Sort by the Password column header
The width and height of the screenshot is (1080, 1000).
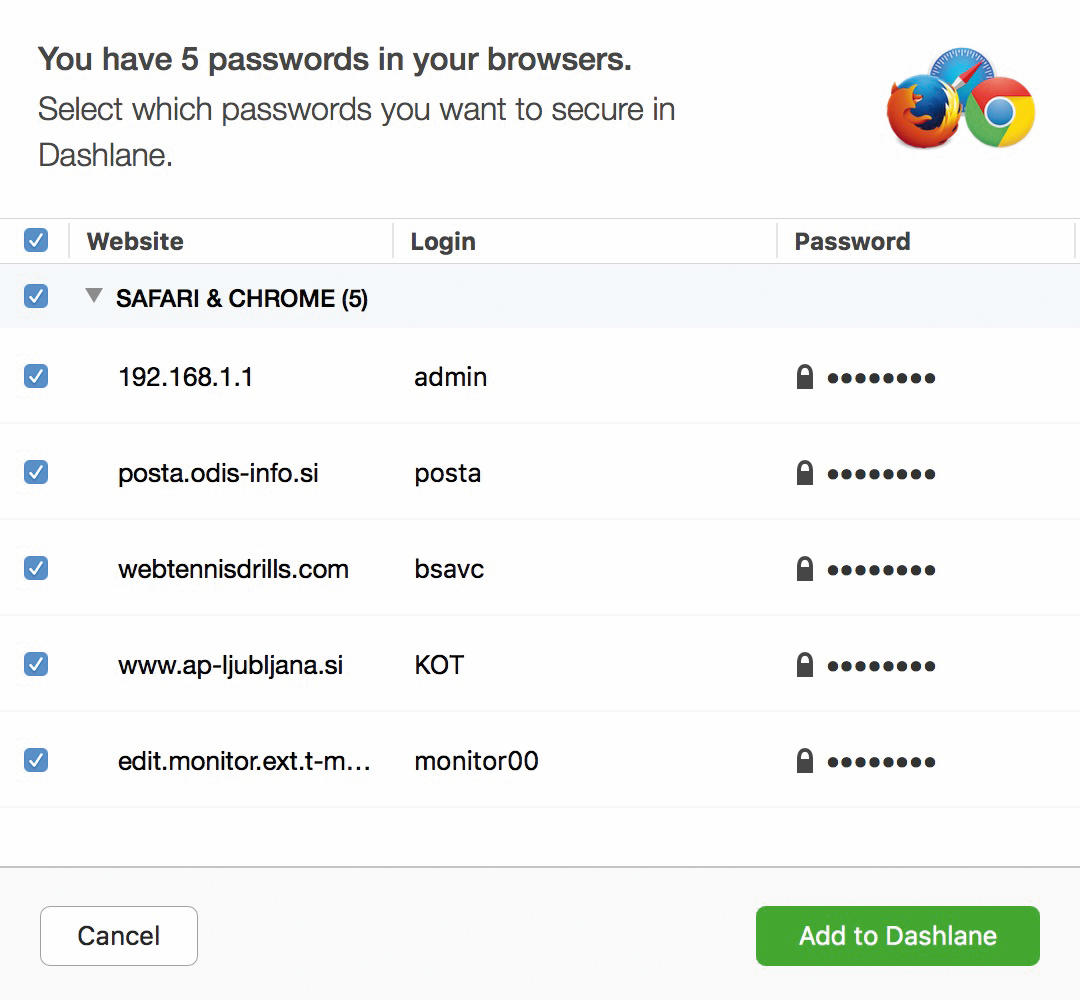click(852, 242)
